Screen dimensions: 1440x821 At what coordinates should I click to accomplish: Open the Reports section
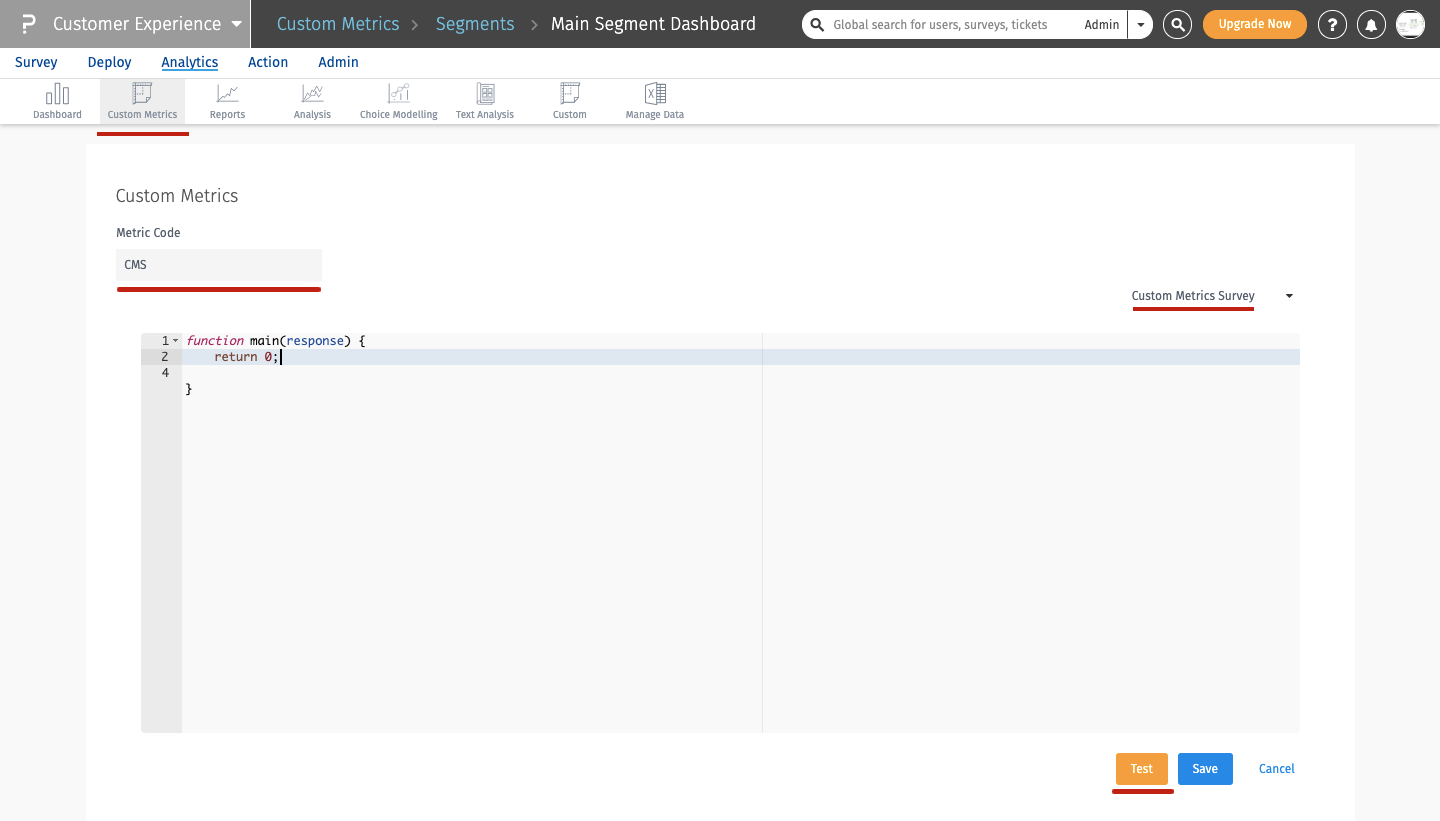pyautogui.click(x=227, y=100)
